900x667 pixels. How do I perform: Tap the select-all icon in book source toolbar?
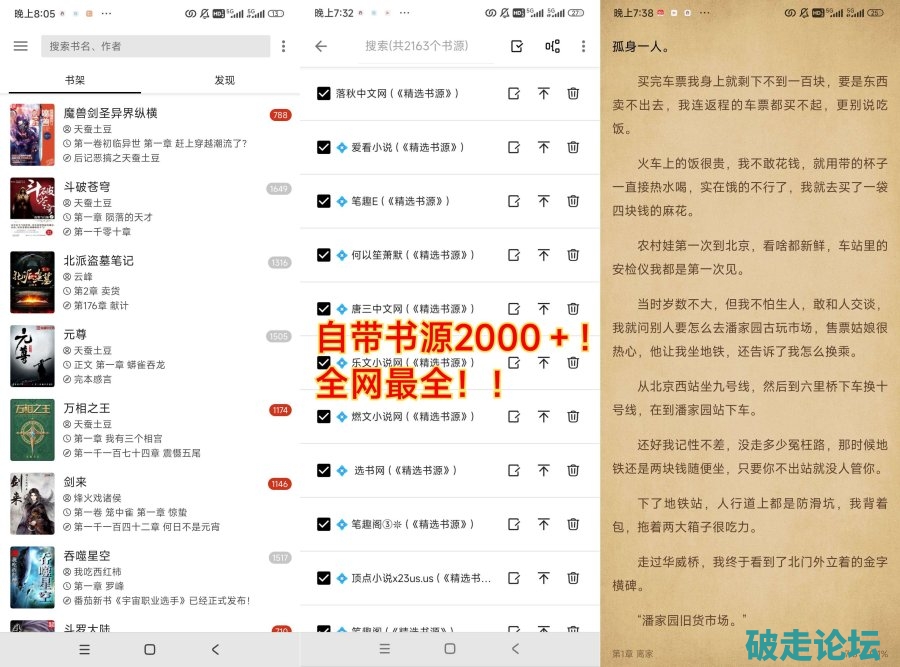[517, 46]
